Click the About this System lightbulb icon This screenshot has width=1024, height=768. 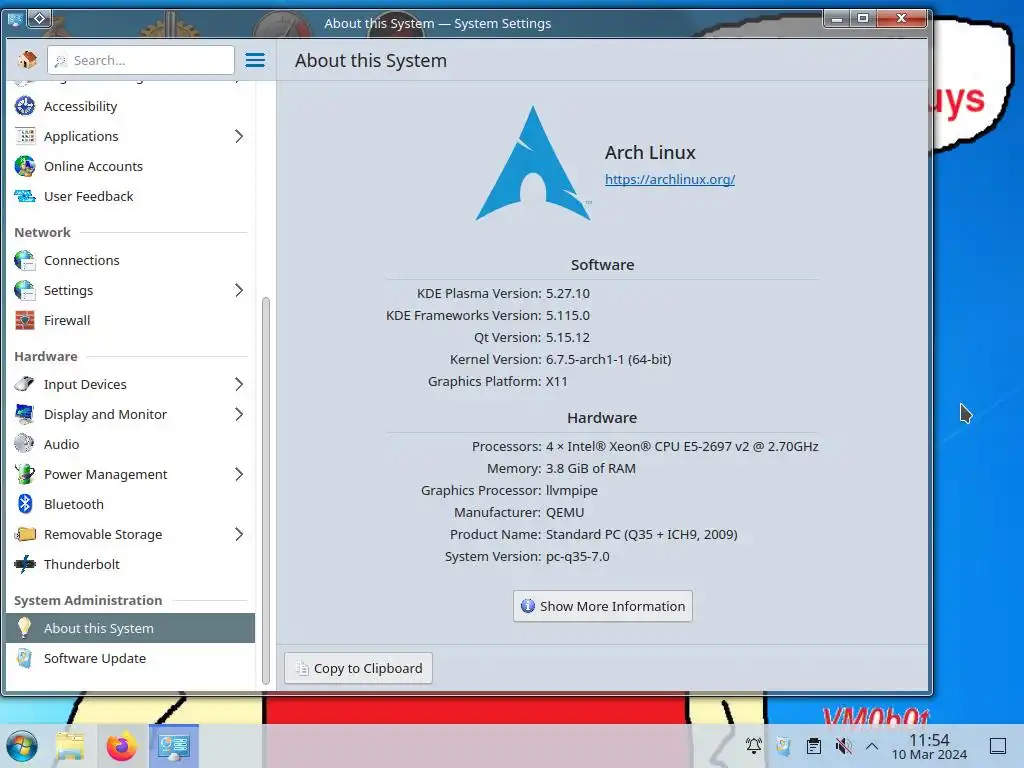click(x=25, y=628)
